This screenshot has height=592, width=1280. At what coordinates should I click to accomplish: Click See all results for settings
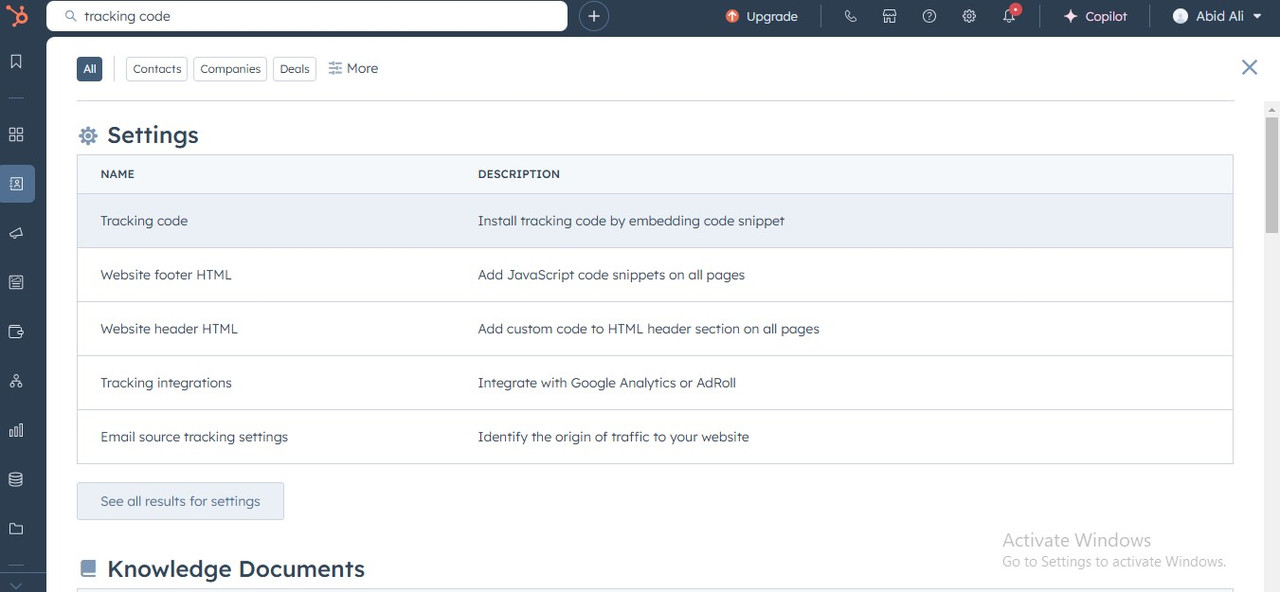coord(180,501)
